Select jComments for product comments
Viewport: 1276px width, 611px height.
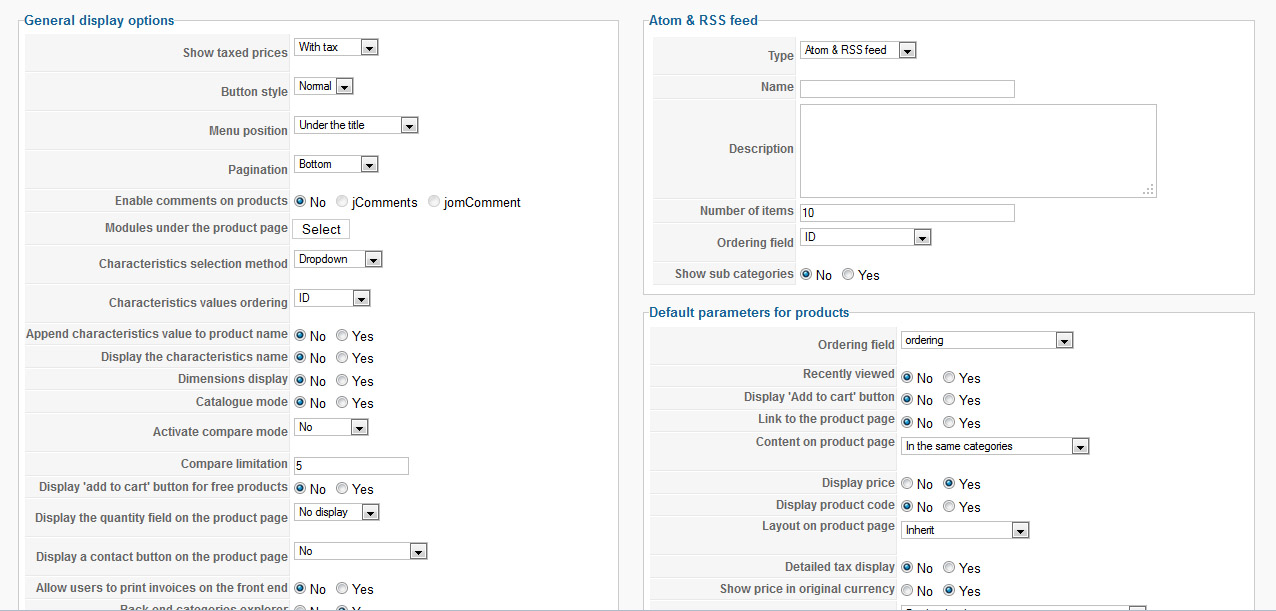343,202
